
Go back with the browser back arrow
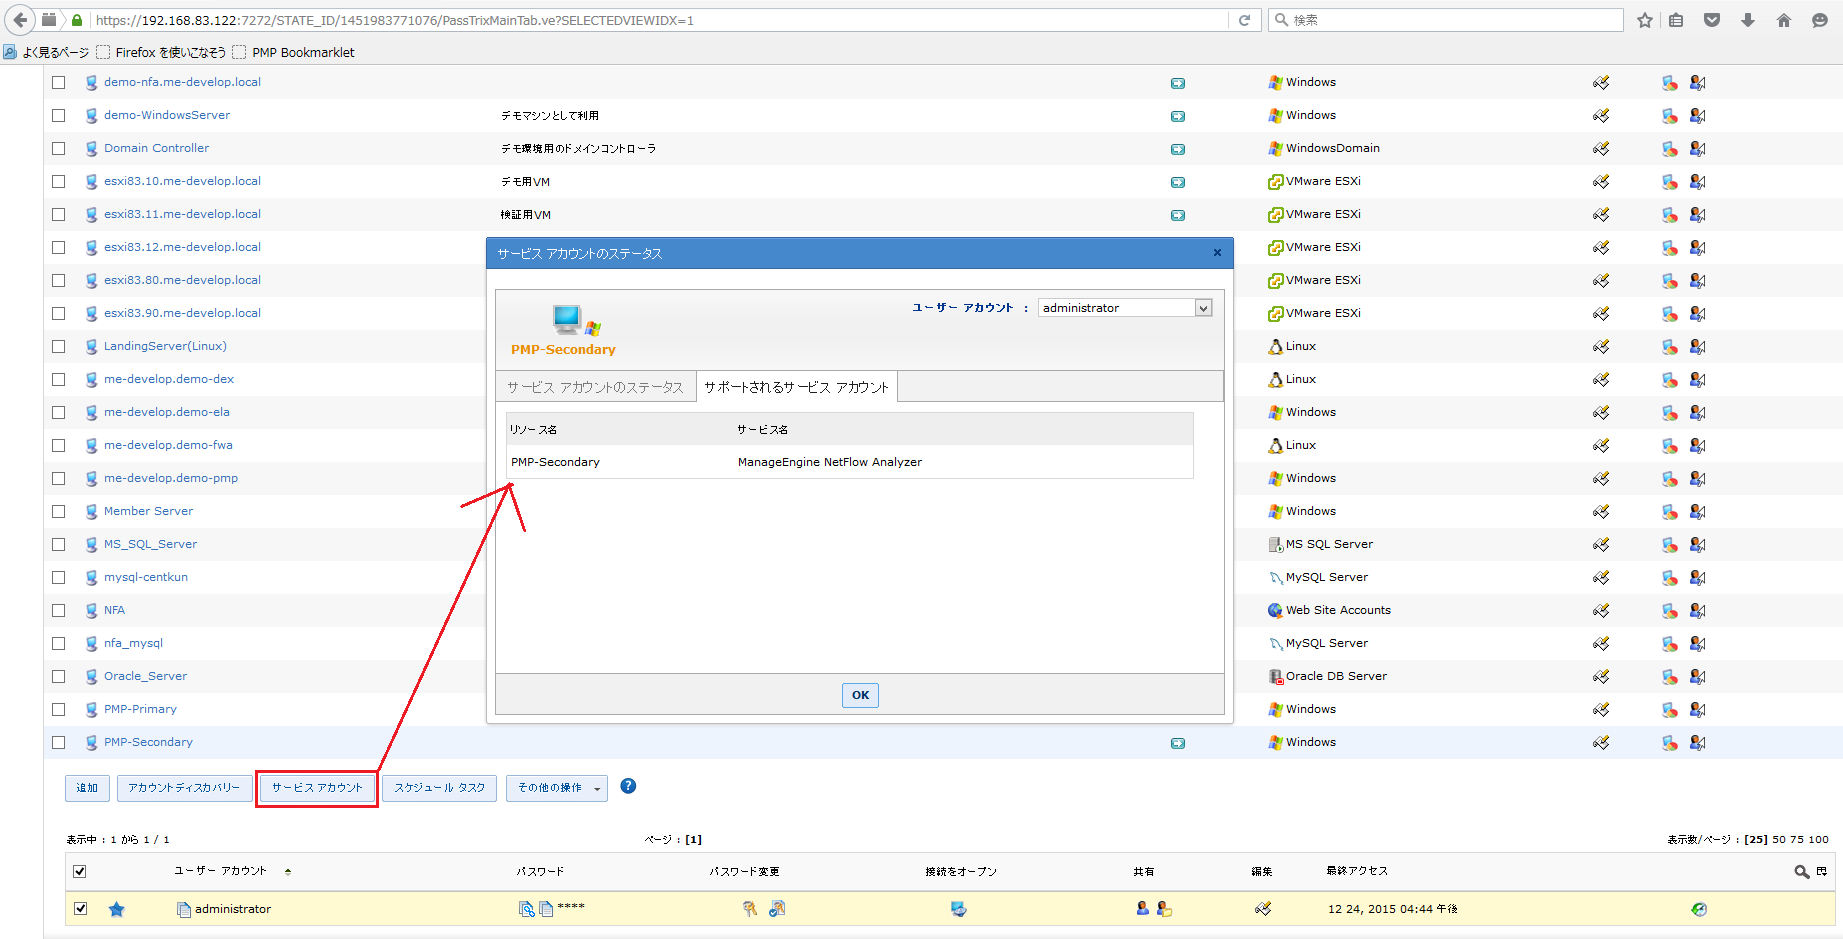point(21,20)
